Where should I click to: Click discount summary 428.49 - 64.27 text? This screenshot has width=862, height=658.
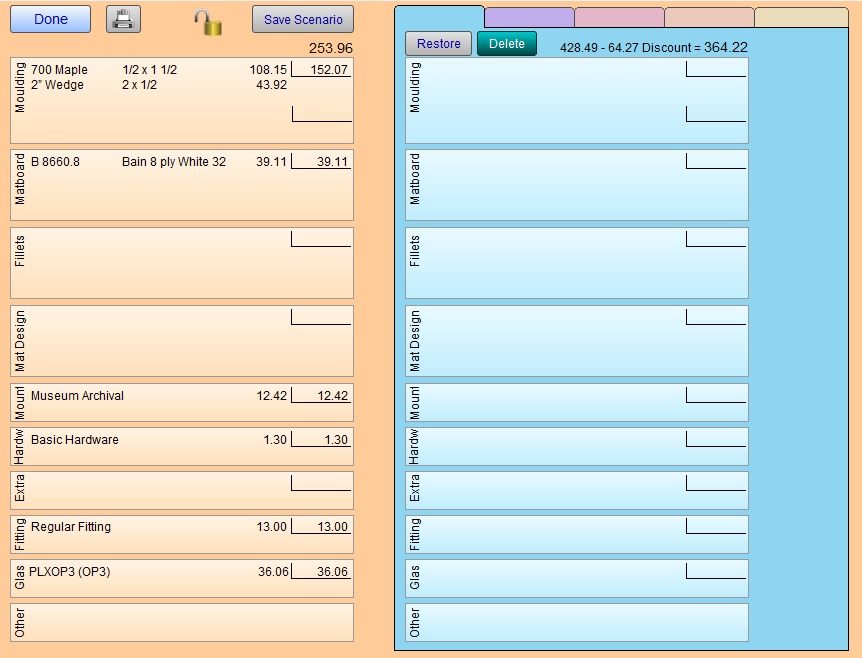654,48
